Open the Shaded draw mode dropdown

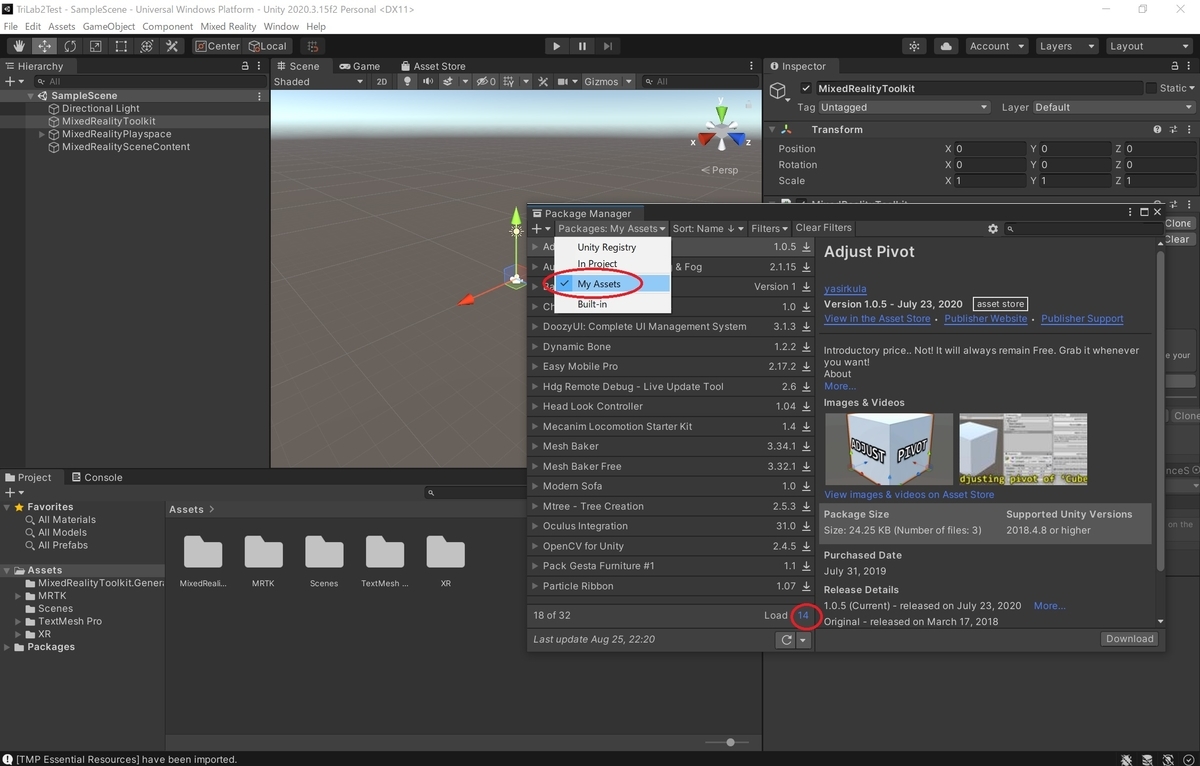318,82
